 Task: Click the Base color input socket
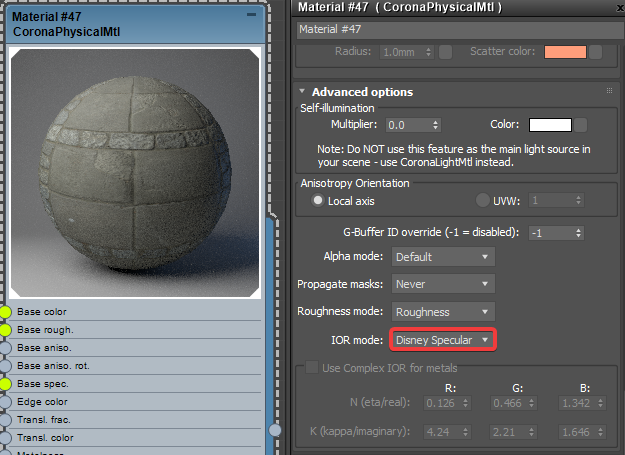coord(5,312)
